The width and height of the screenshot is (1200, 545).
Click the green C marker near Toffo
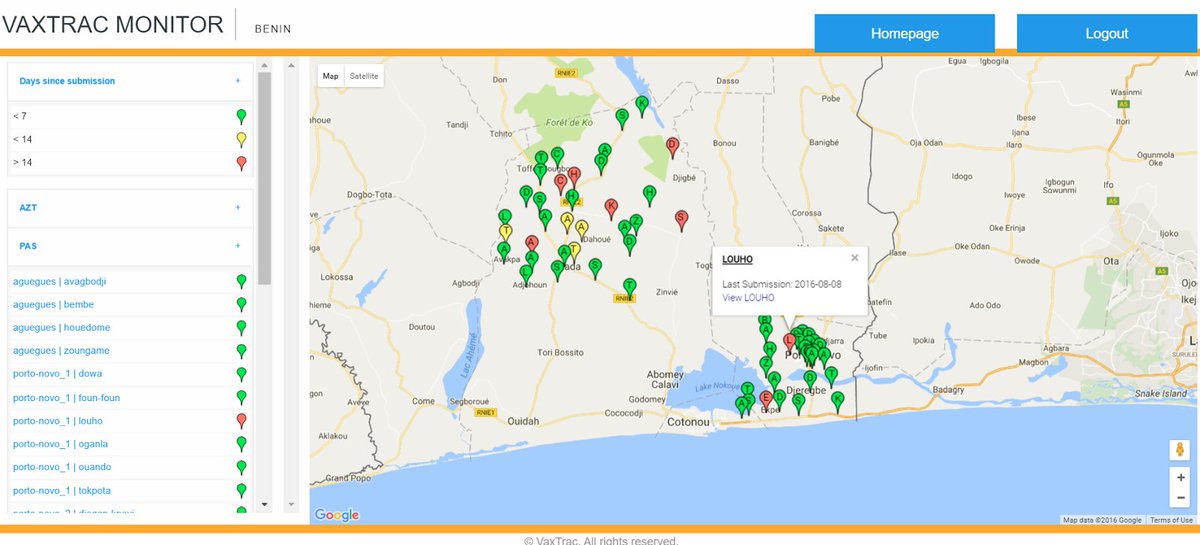click(557, 157)
